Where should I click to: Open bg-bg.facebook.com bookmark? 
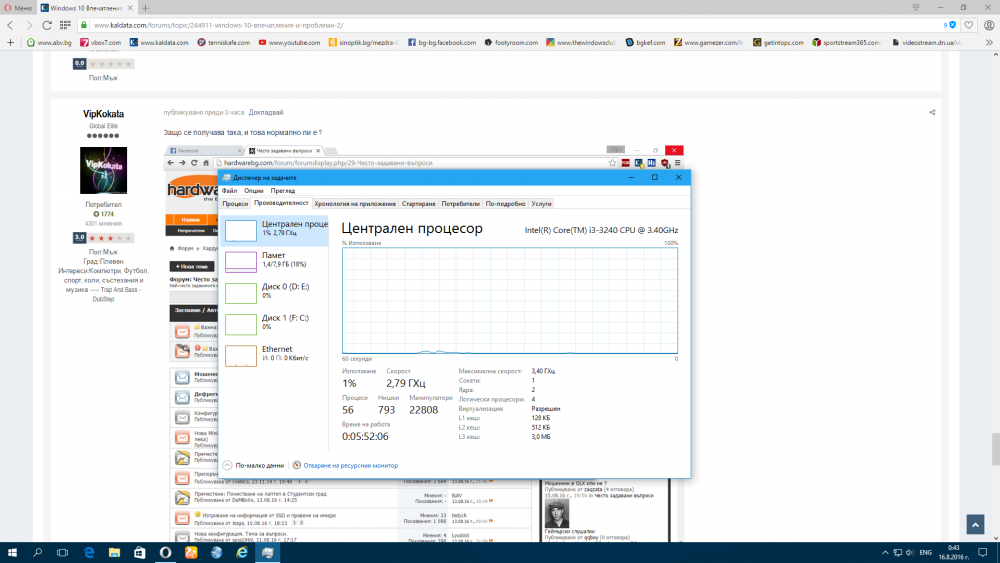[442, 42]
